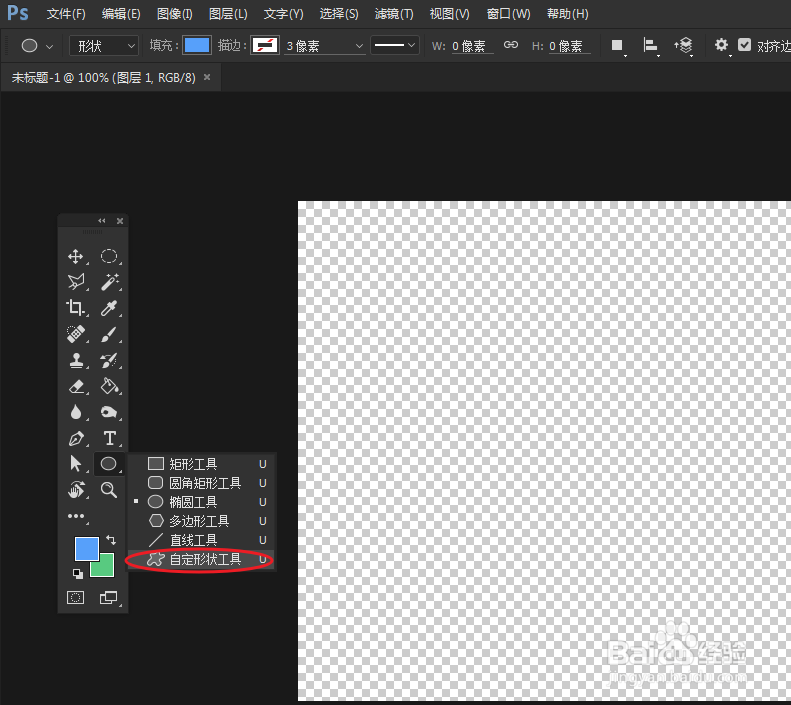This screenshot has width=791, height=705.
Task: Click the H height input field
Action: click(570, 46)
